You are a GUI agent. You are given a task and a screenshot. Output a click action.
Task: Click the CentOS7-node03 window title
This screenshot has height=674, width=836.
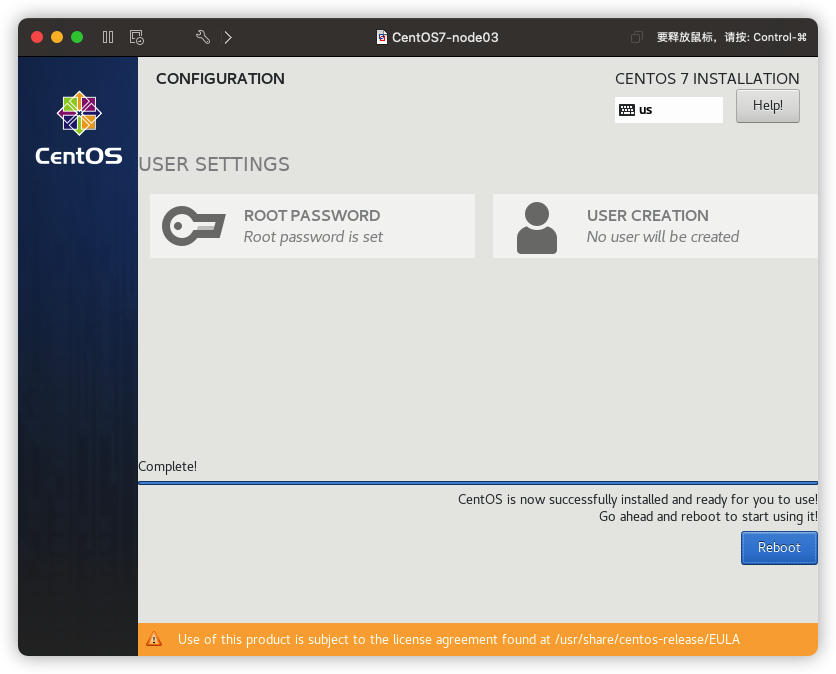445,37
